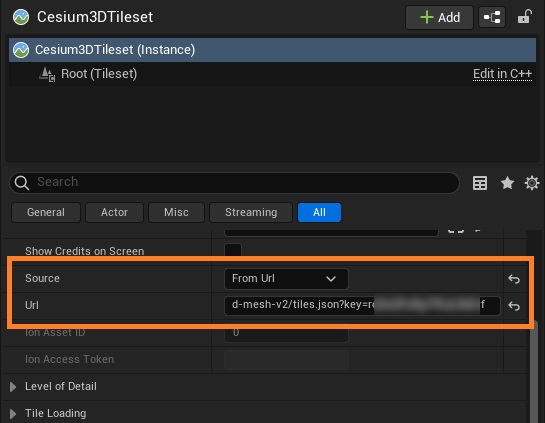This screenshot has height=423, width=545.
Task: Switch to the Streaming filter tab
Action: point(251,212)
